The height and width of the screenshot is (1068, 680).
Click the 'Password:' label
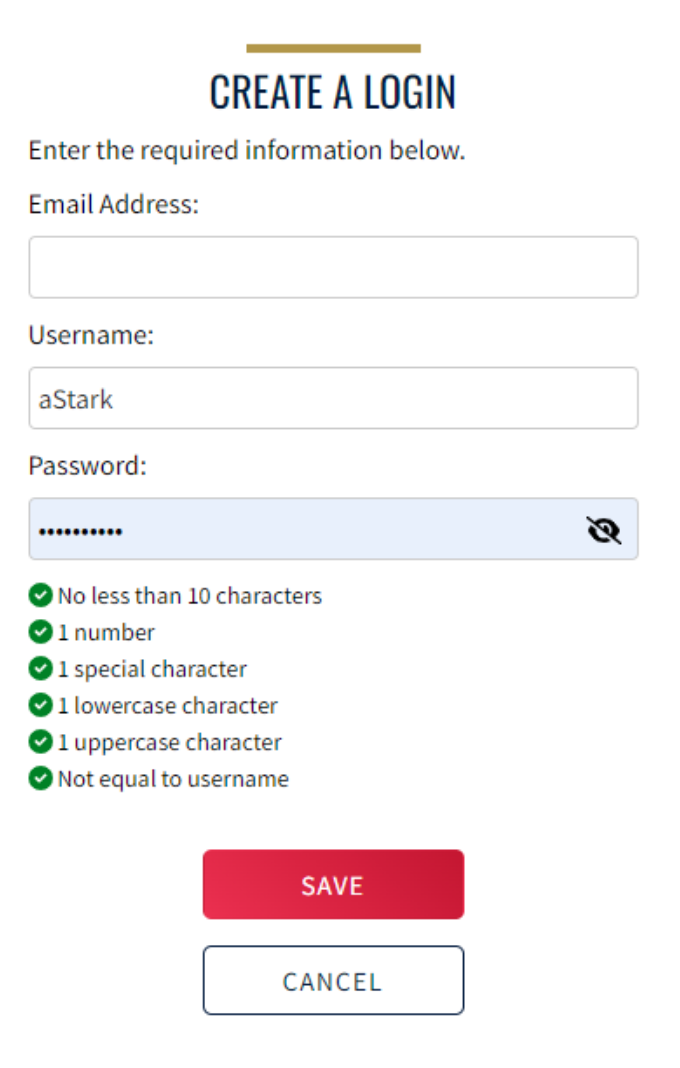point(88,466)
